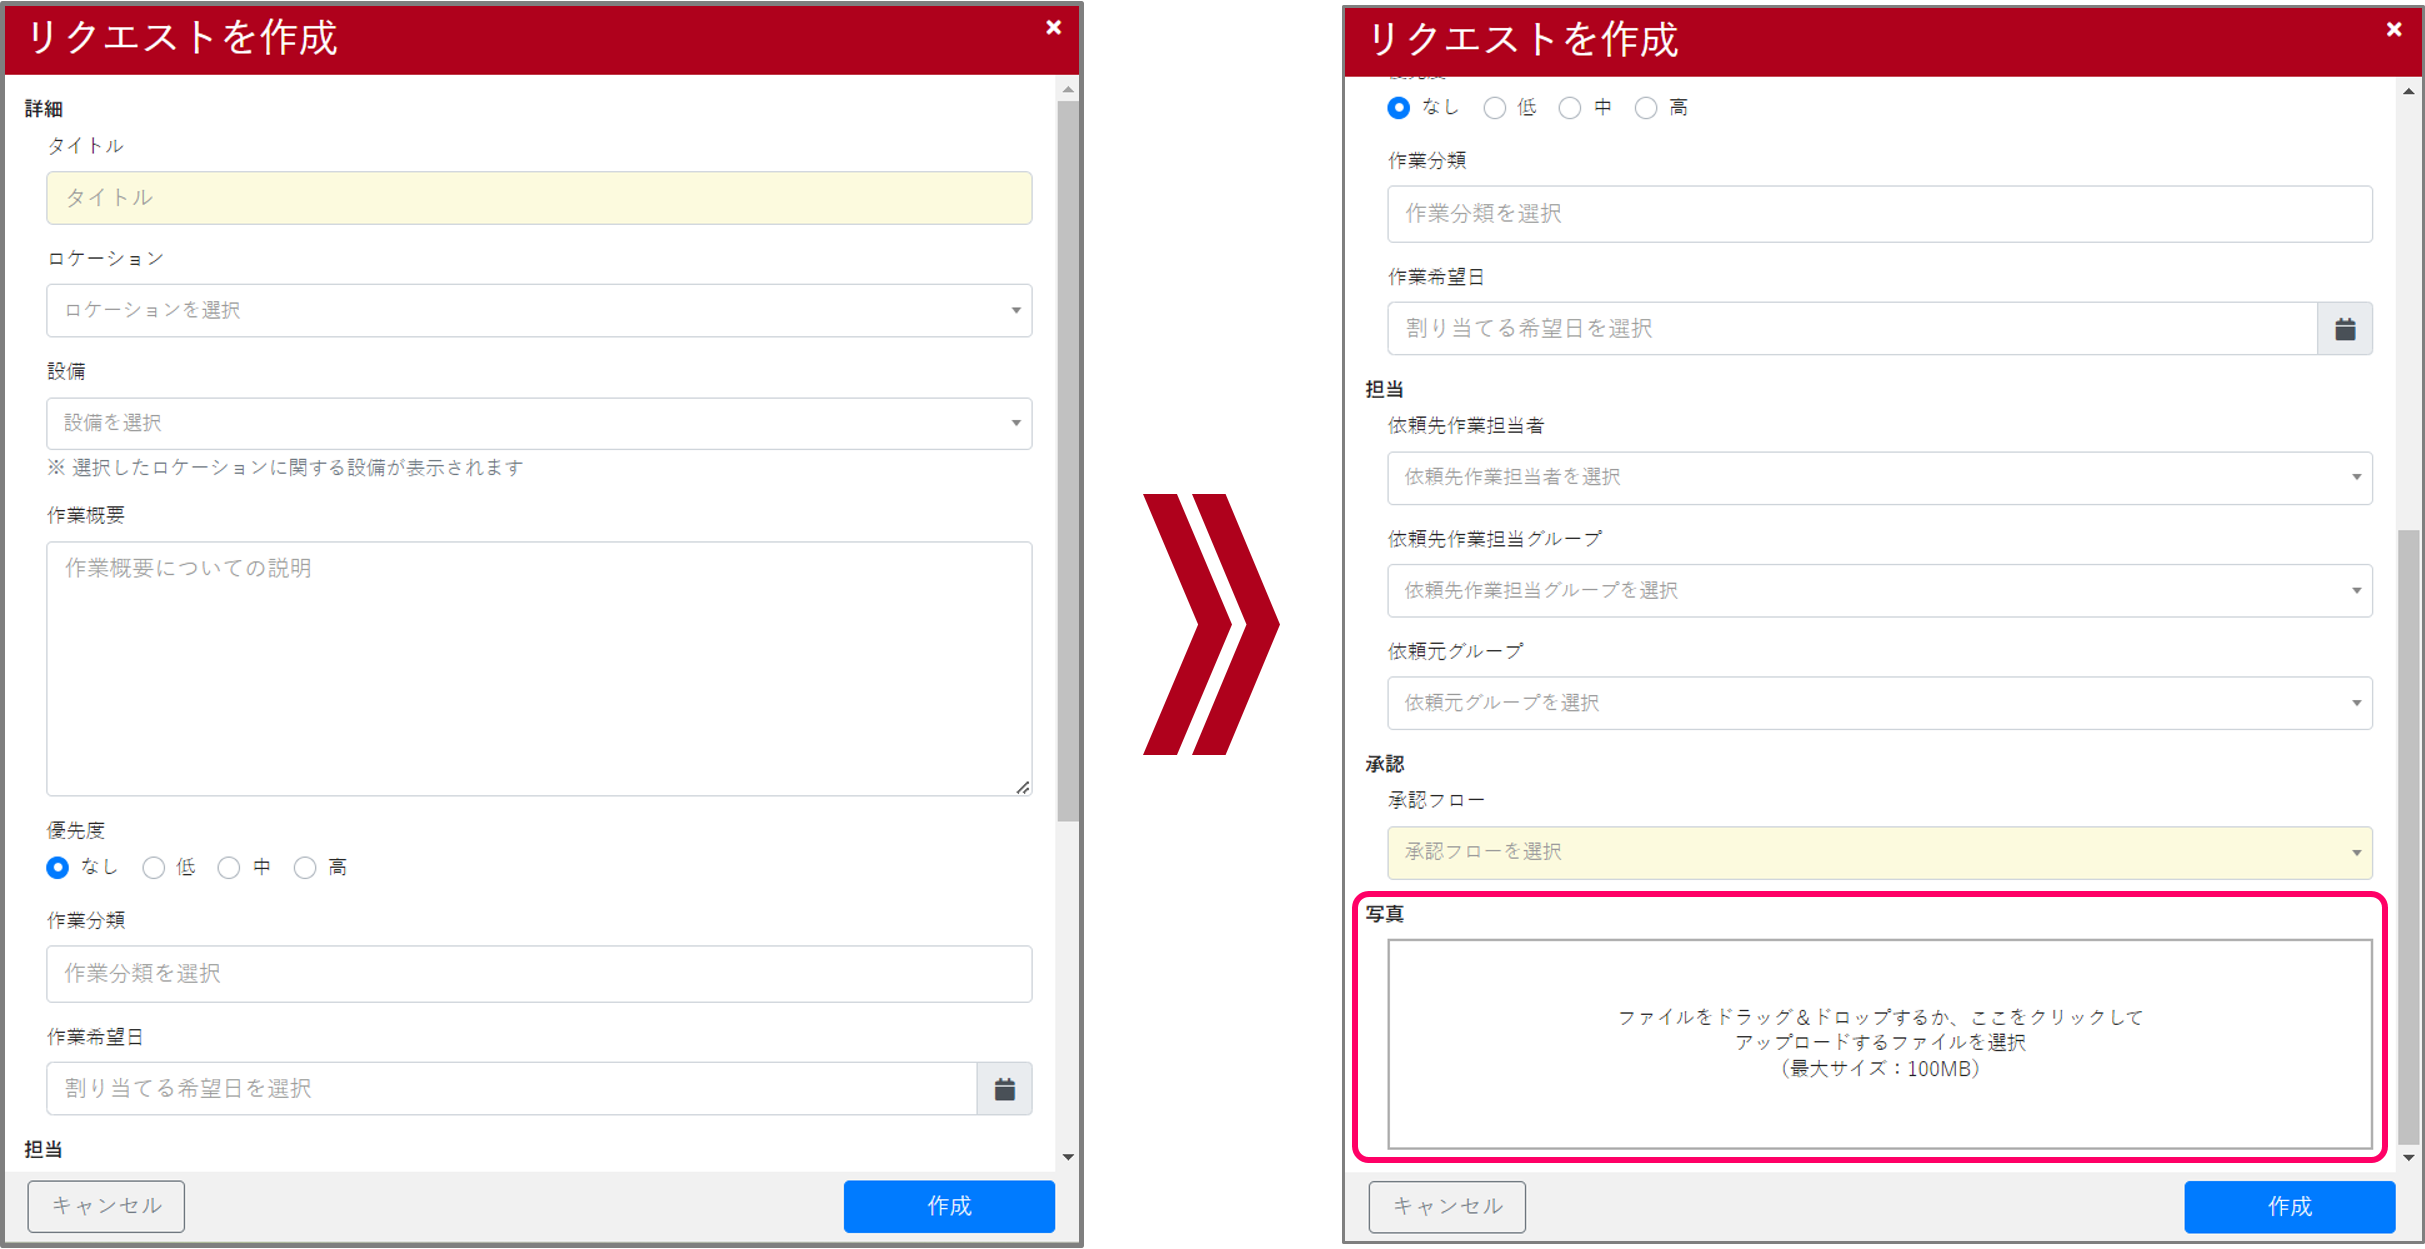
Task: Select the なし priority radio button on right panel
Action: click(1398, 108)
